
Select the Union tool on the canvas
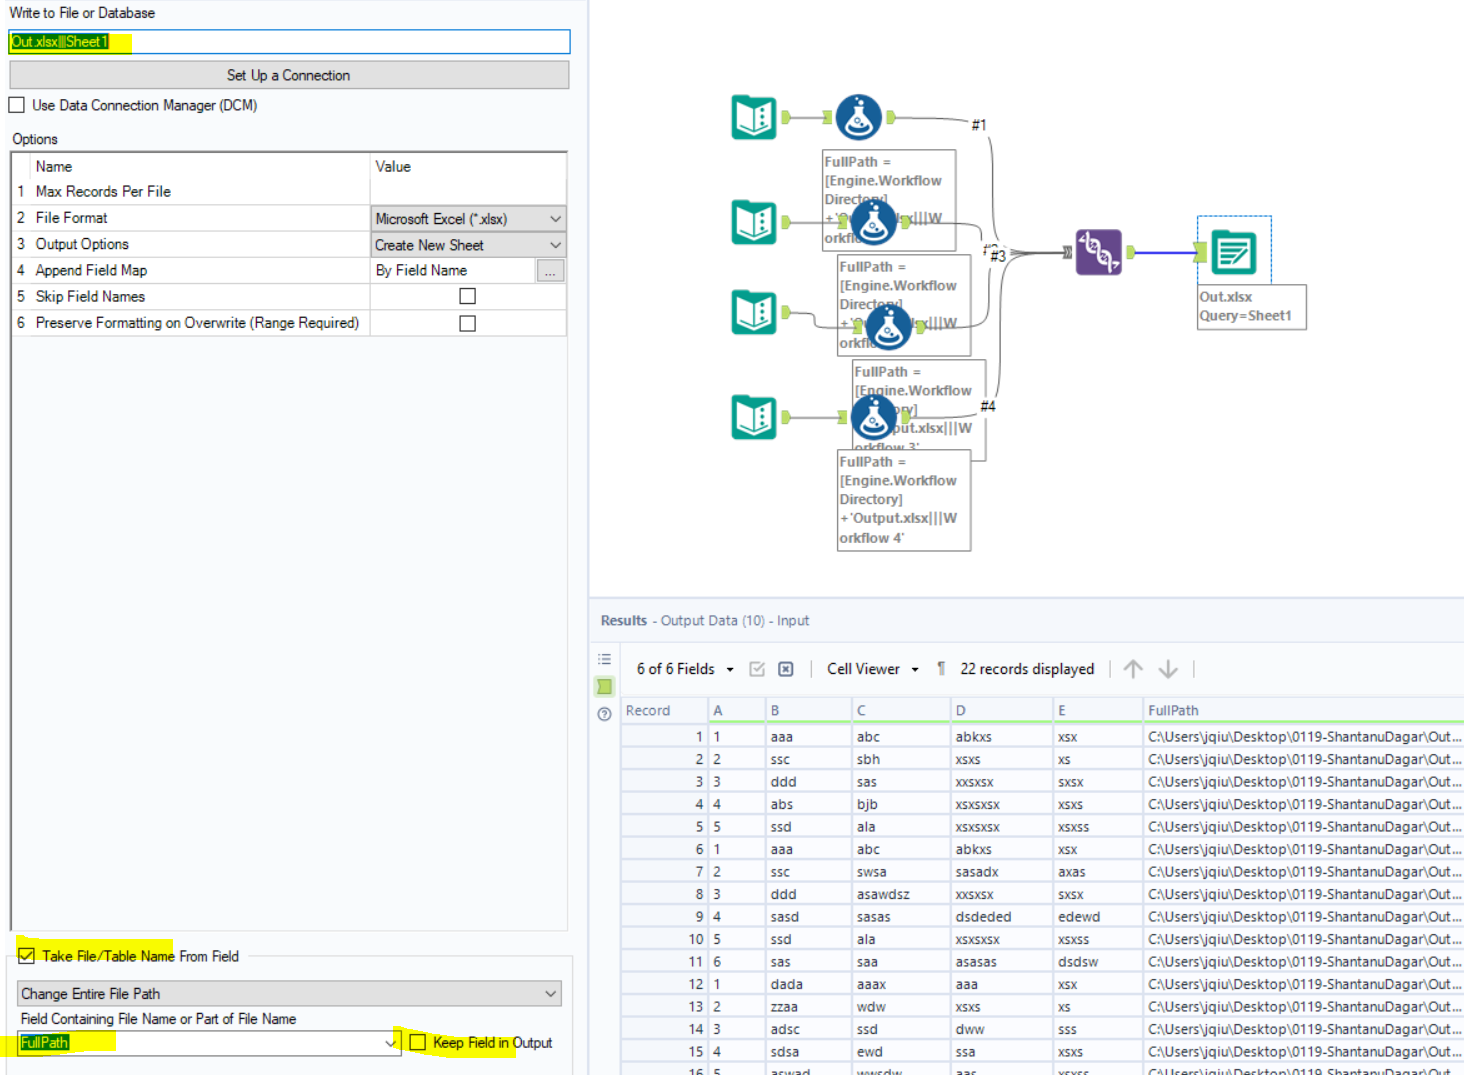1098,252
